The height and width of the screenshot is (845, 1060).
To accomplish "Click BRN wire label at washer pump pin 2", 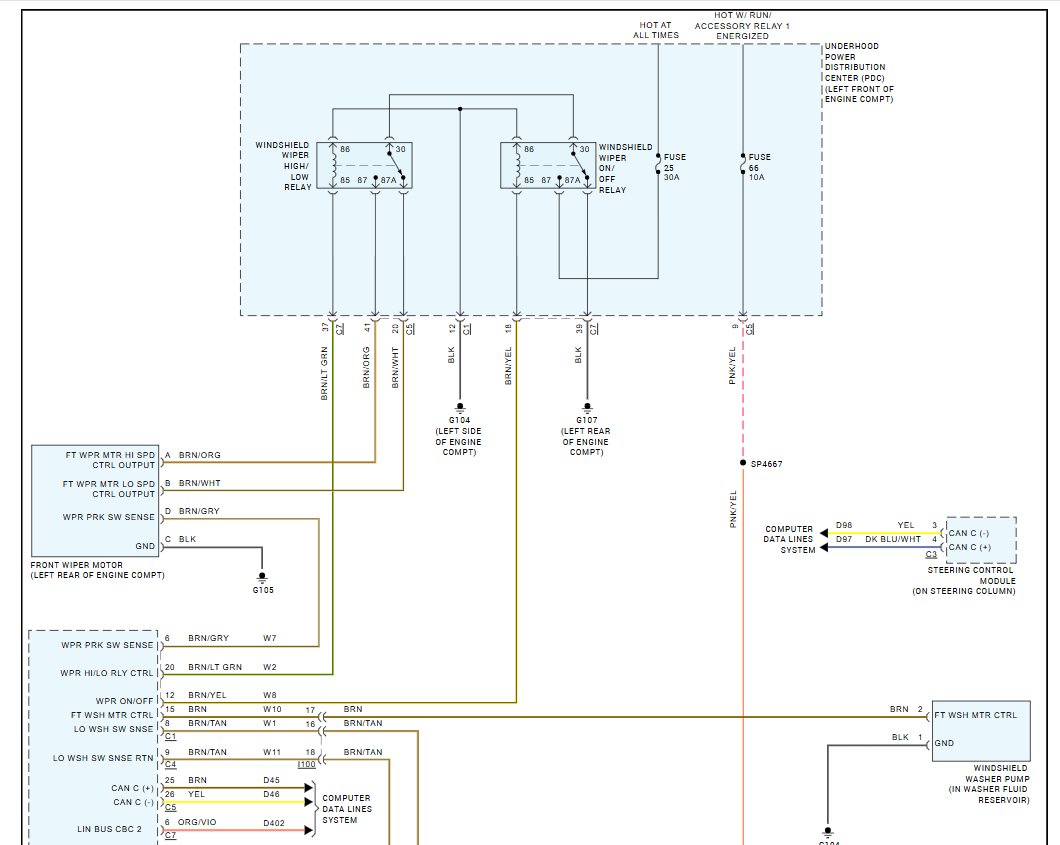I will pos(899,709).
